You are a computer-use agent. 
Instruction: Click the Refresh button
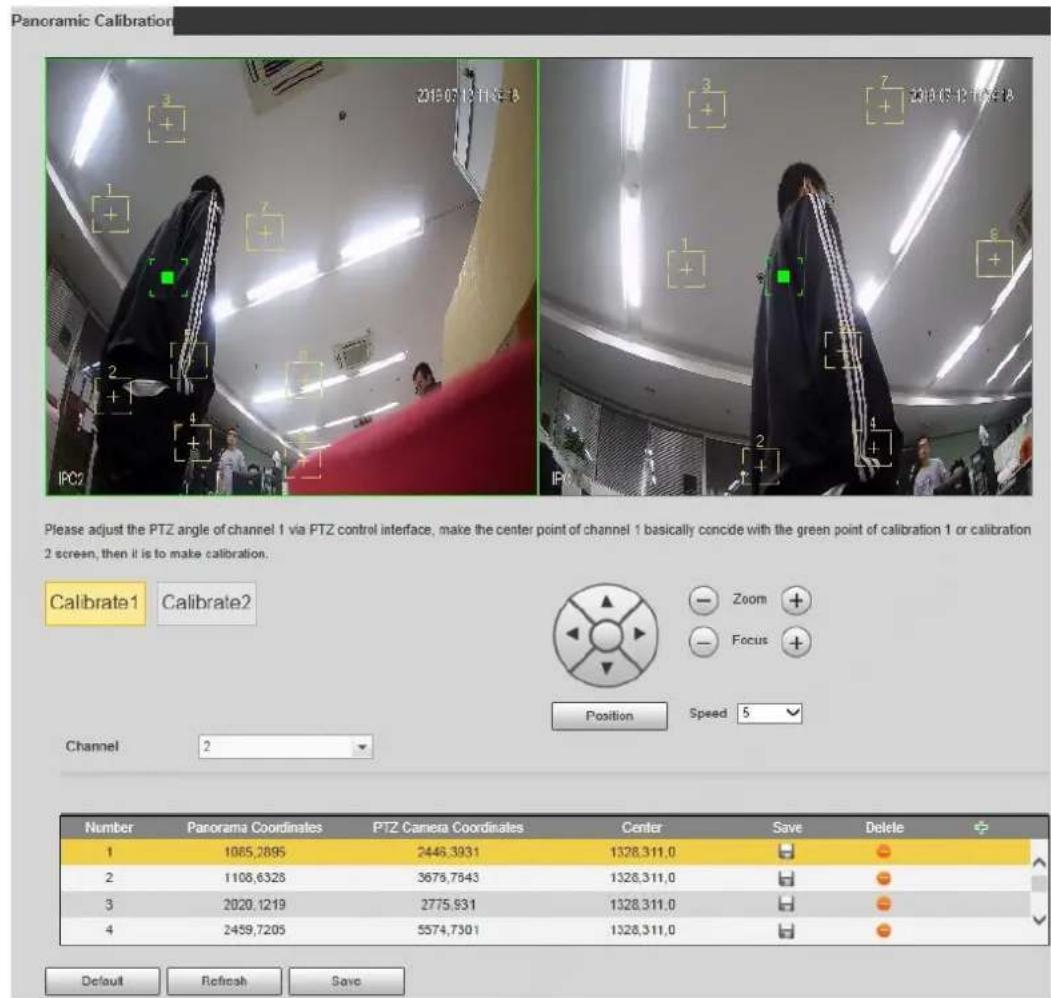224,981
